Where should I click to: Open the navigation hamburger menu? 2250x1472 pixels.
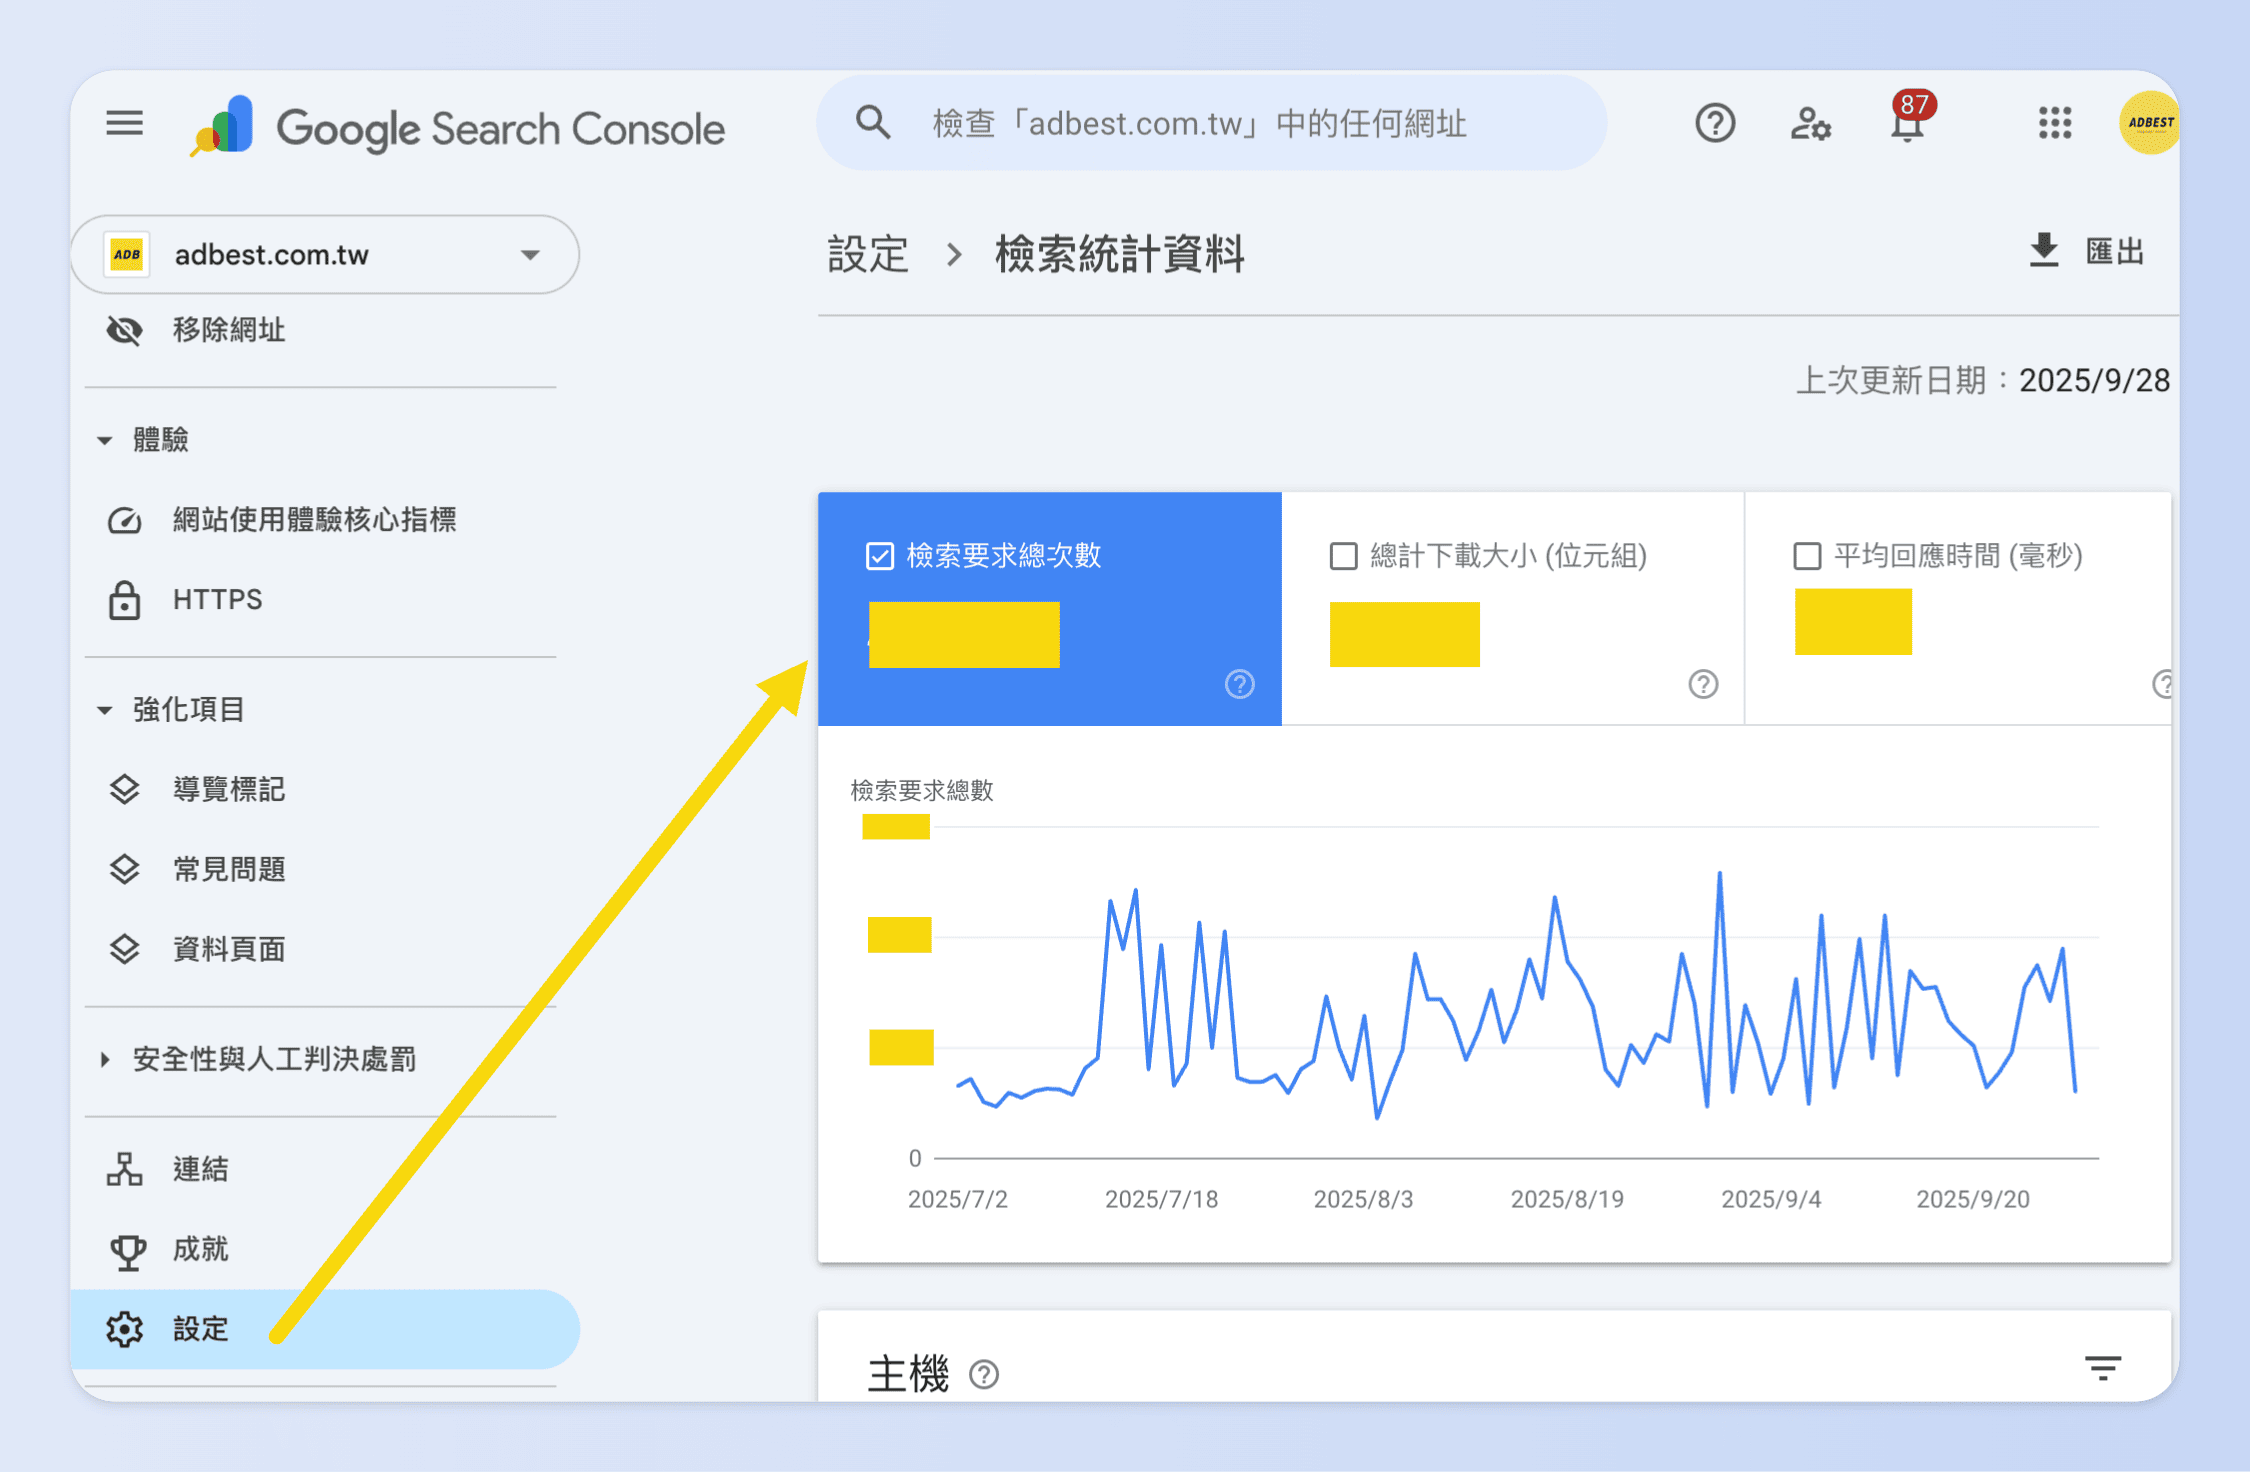click(x=124, y=123)
